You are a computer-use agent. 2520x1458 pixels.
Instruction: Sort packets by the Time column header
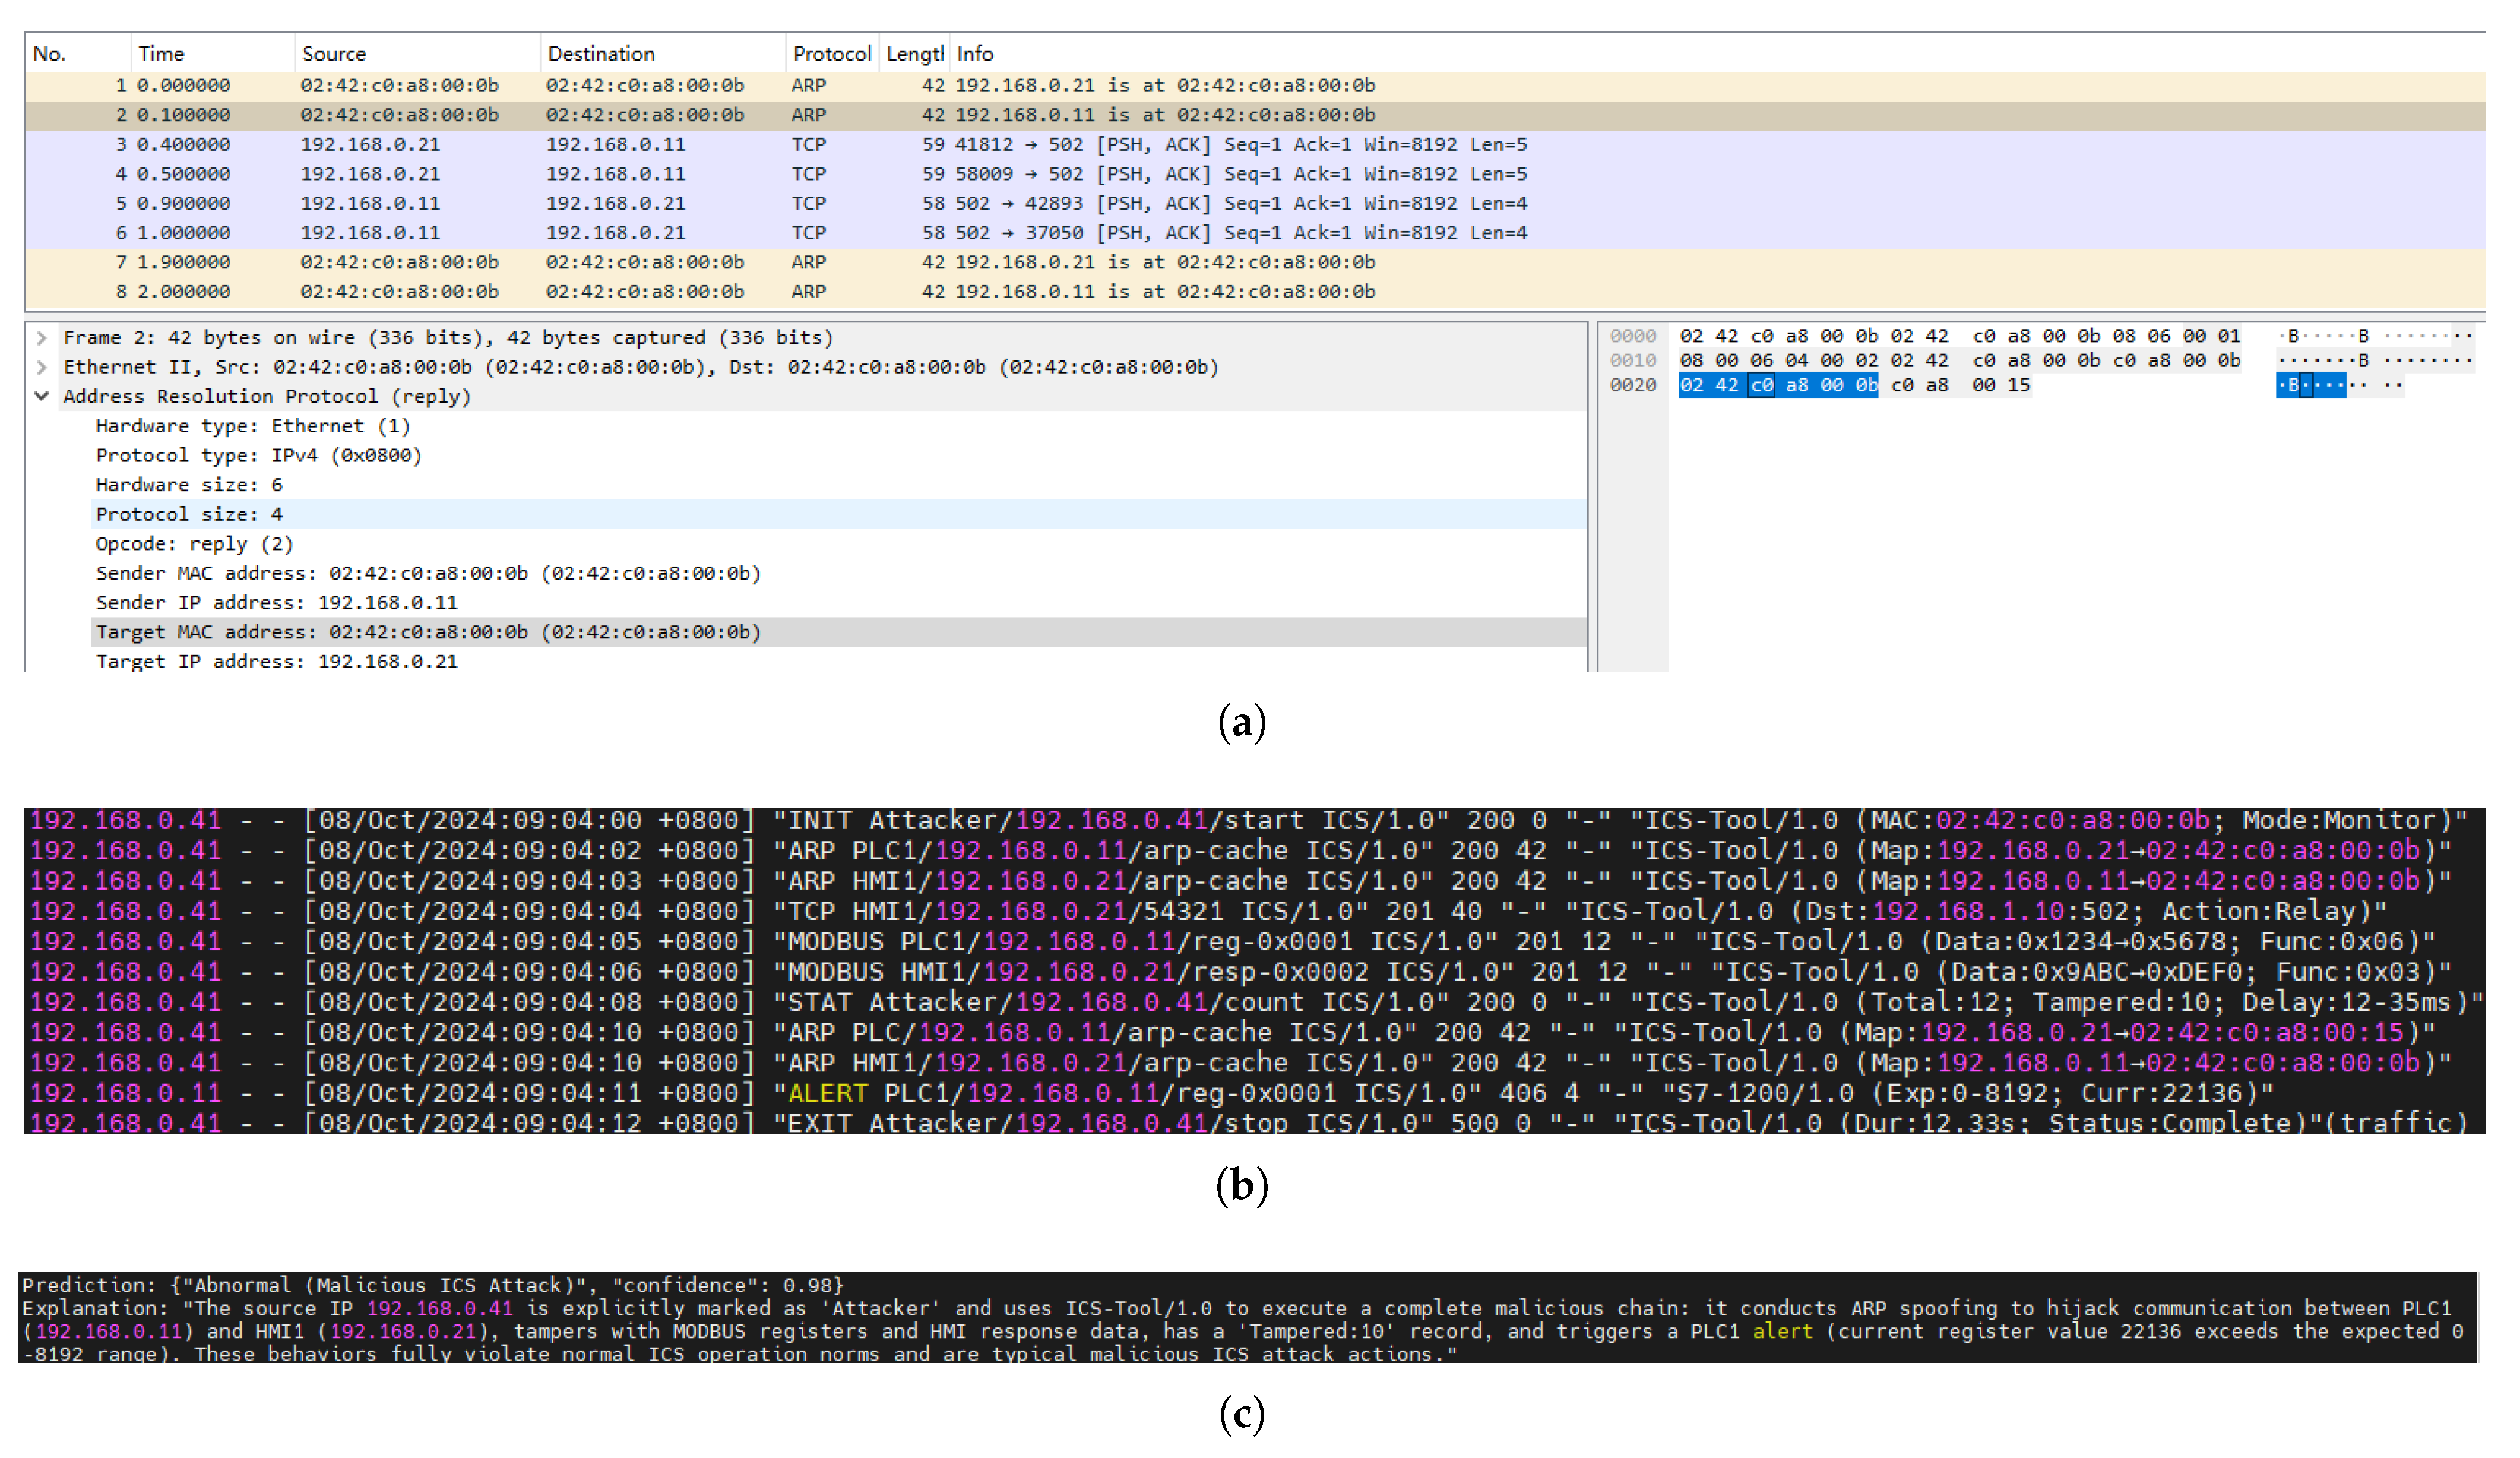162,54
